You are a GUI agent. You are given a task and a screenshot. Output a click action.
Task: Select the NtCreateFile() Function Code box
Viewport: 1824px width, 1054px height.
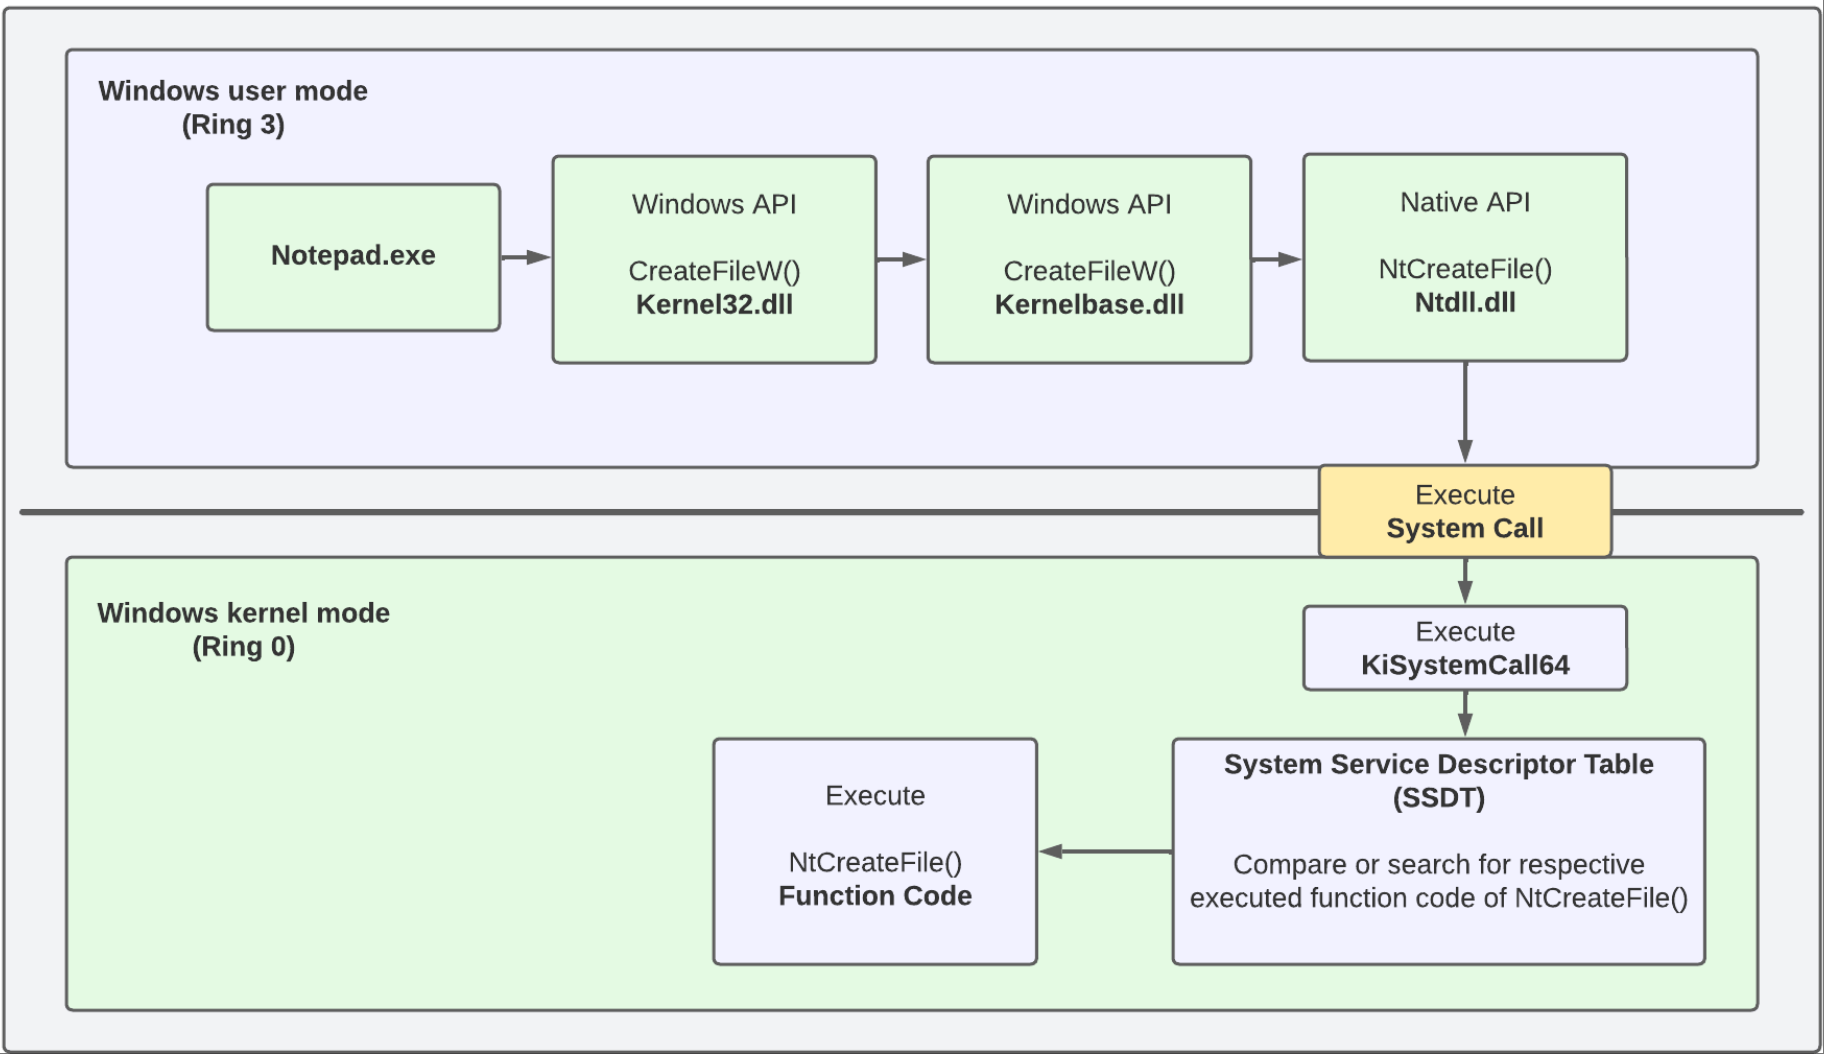pyautogui.click(x=874, y=851)
